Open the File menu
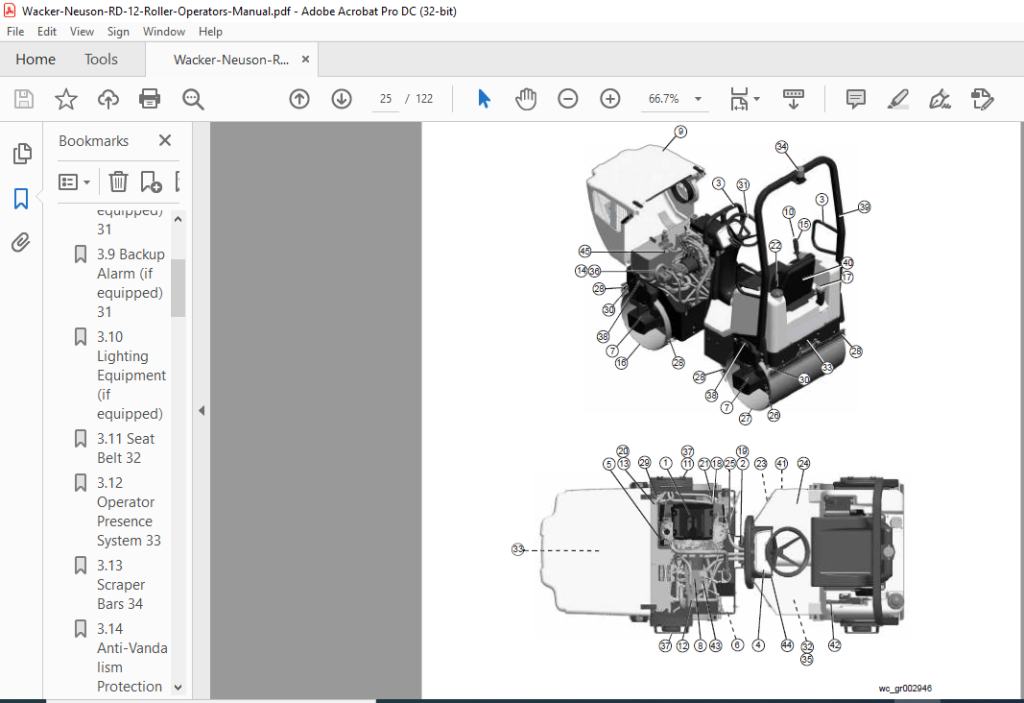Screen dimensions: 1024x703 click(15, 31)
